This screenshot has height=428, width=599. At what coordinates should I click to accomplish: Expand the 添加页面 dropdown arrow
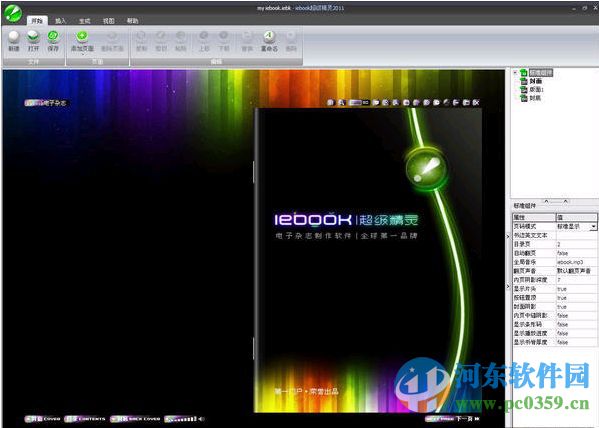(82, 54)
